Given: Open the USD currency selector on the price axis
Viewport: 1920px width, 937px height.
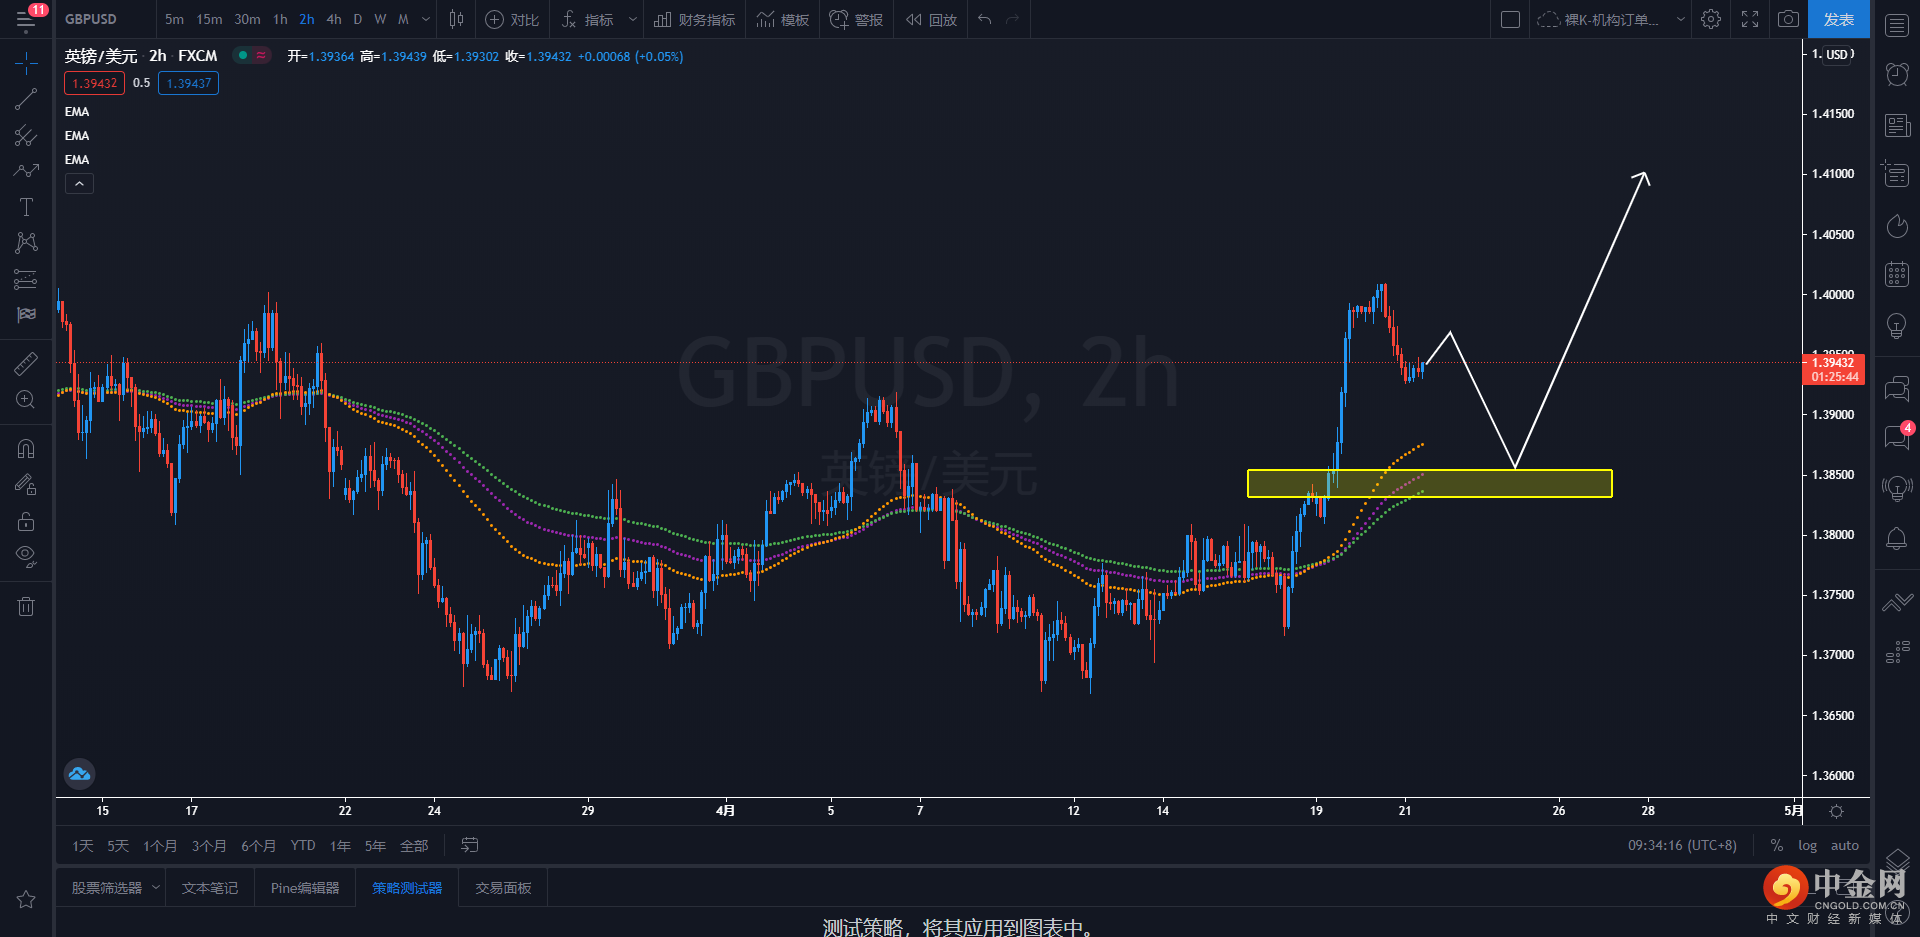Looking at the screenshot, I should pyautogui.click(x=1835, y=54).
